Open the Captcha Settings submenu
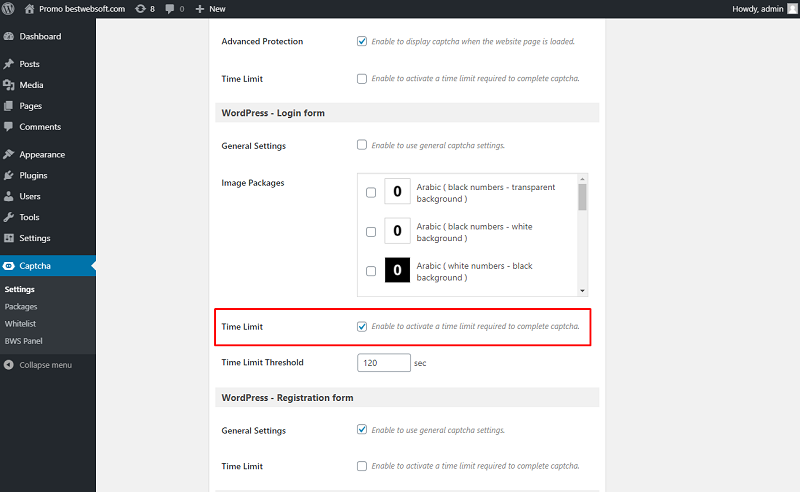The height and width of the screenshot is (492, 800). (x=19, y=289)
